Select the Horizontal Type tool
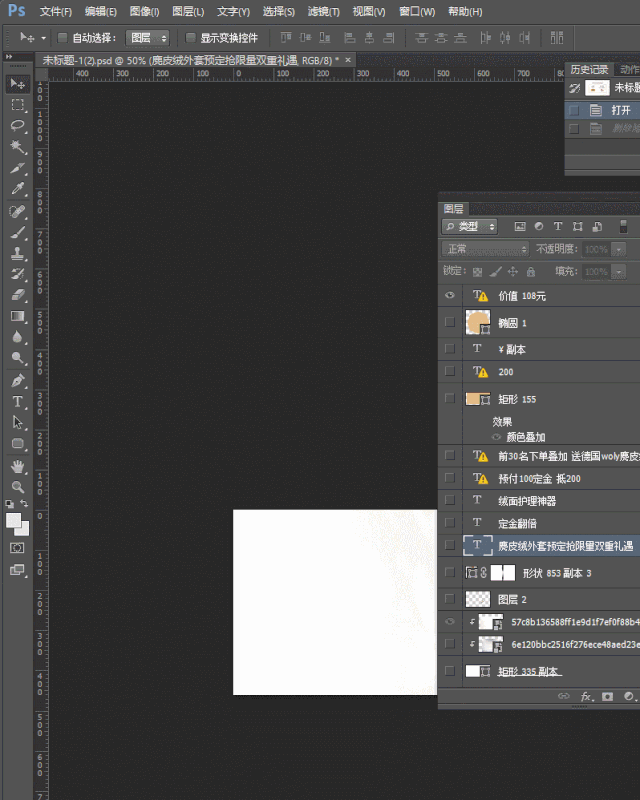 (x=17, y=402)
